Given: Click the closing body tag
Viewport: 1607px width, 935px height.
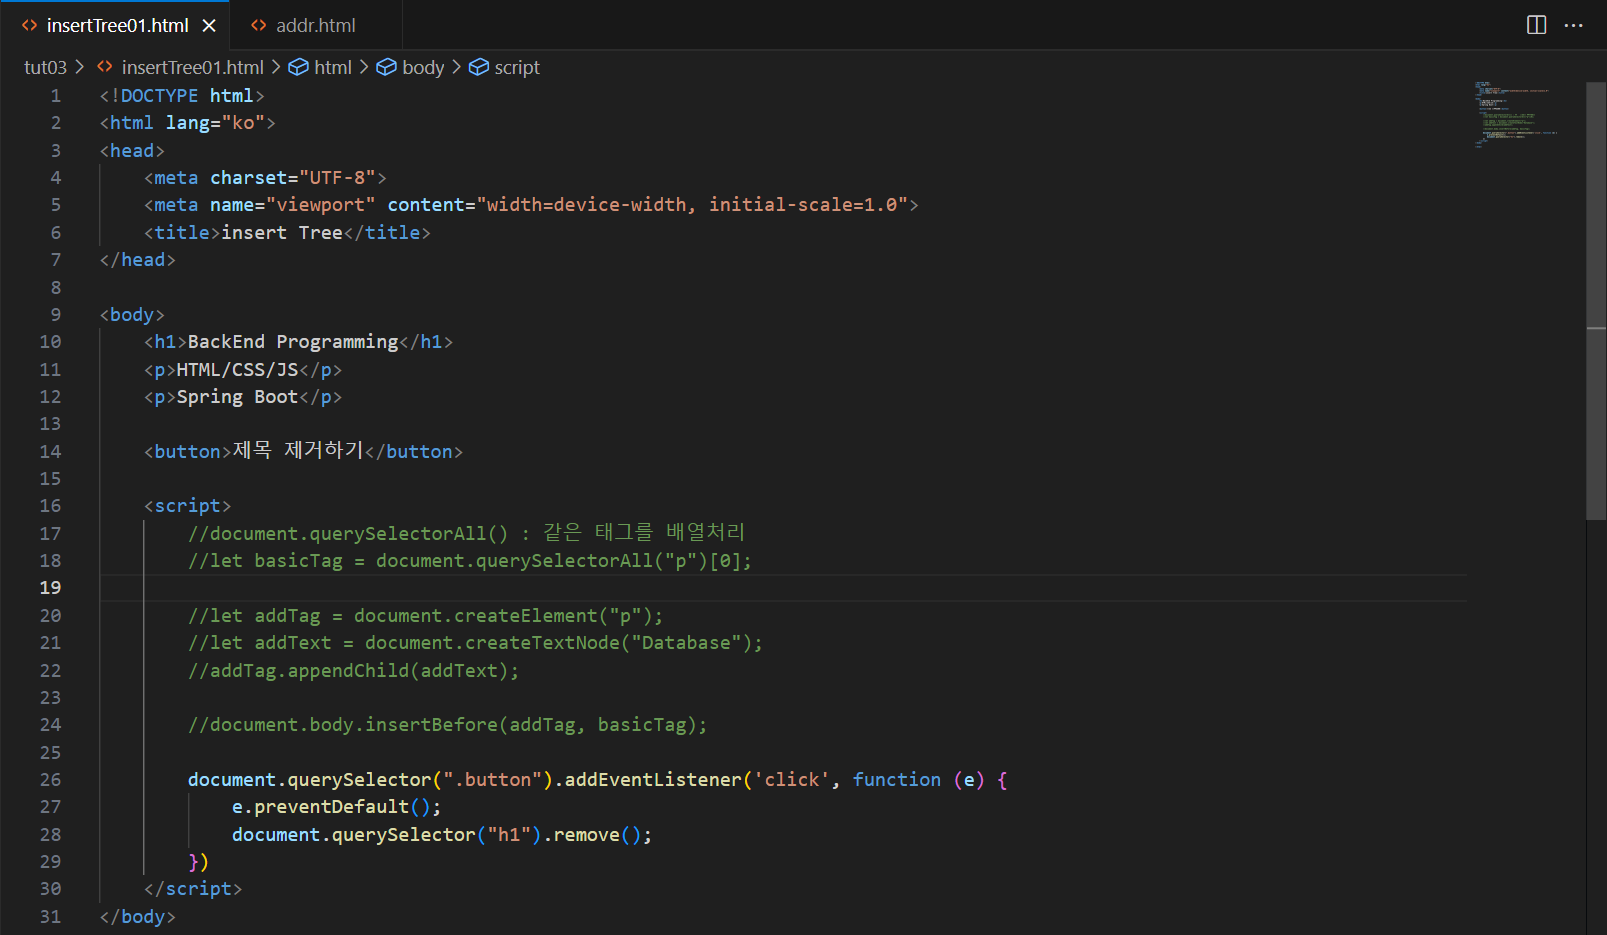Looking at the screenshot, I should coord(138,917).
